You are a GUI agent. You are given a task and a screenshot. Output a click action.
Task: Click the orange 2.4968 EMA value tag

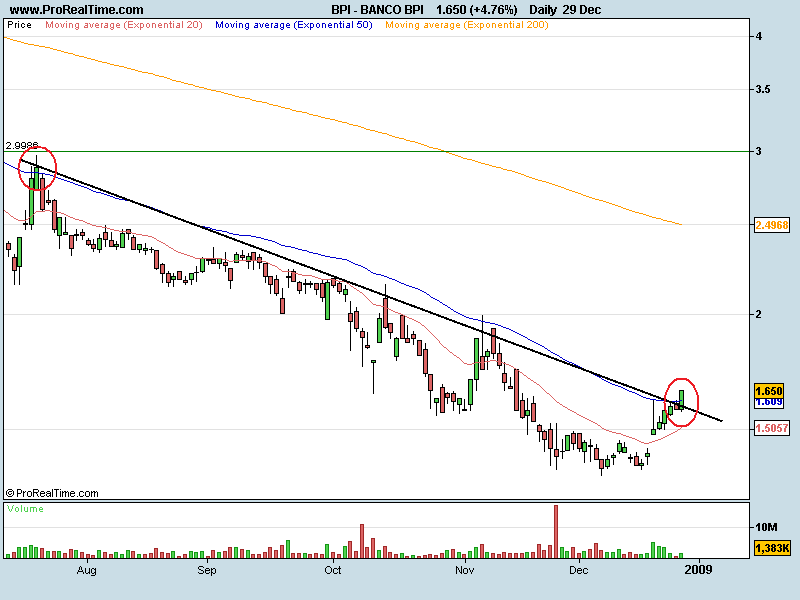[771, 225]
